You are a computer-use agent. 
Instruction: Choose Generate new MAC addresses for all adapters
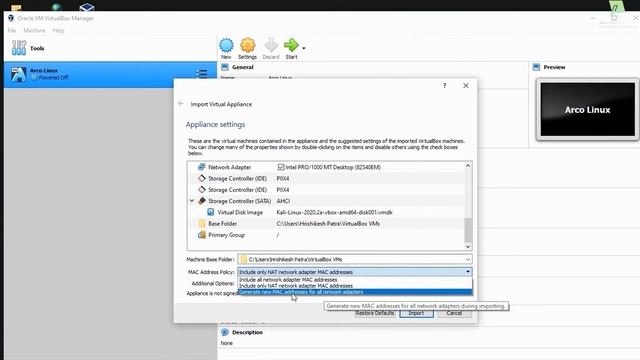click(355, 292)
